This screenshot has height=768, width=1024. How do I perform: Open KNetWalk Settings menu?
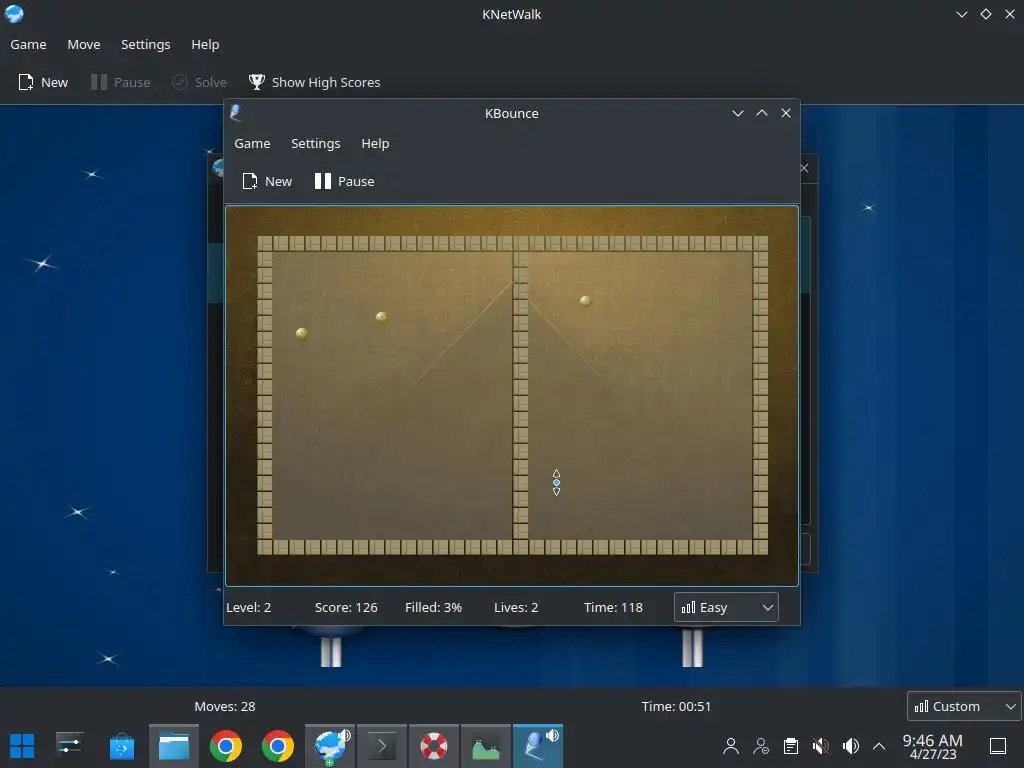[x=146, y=44]
